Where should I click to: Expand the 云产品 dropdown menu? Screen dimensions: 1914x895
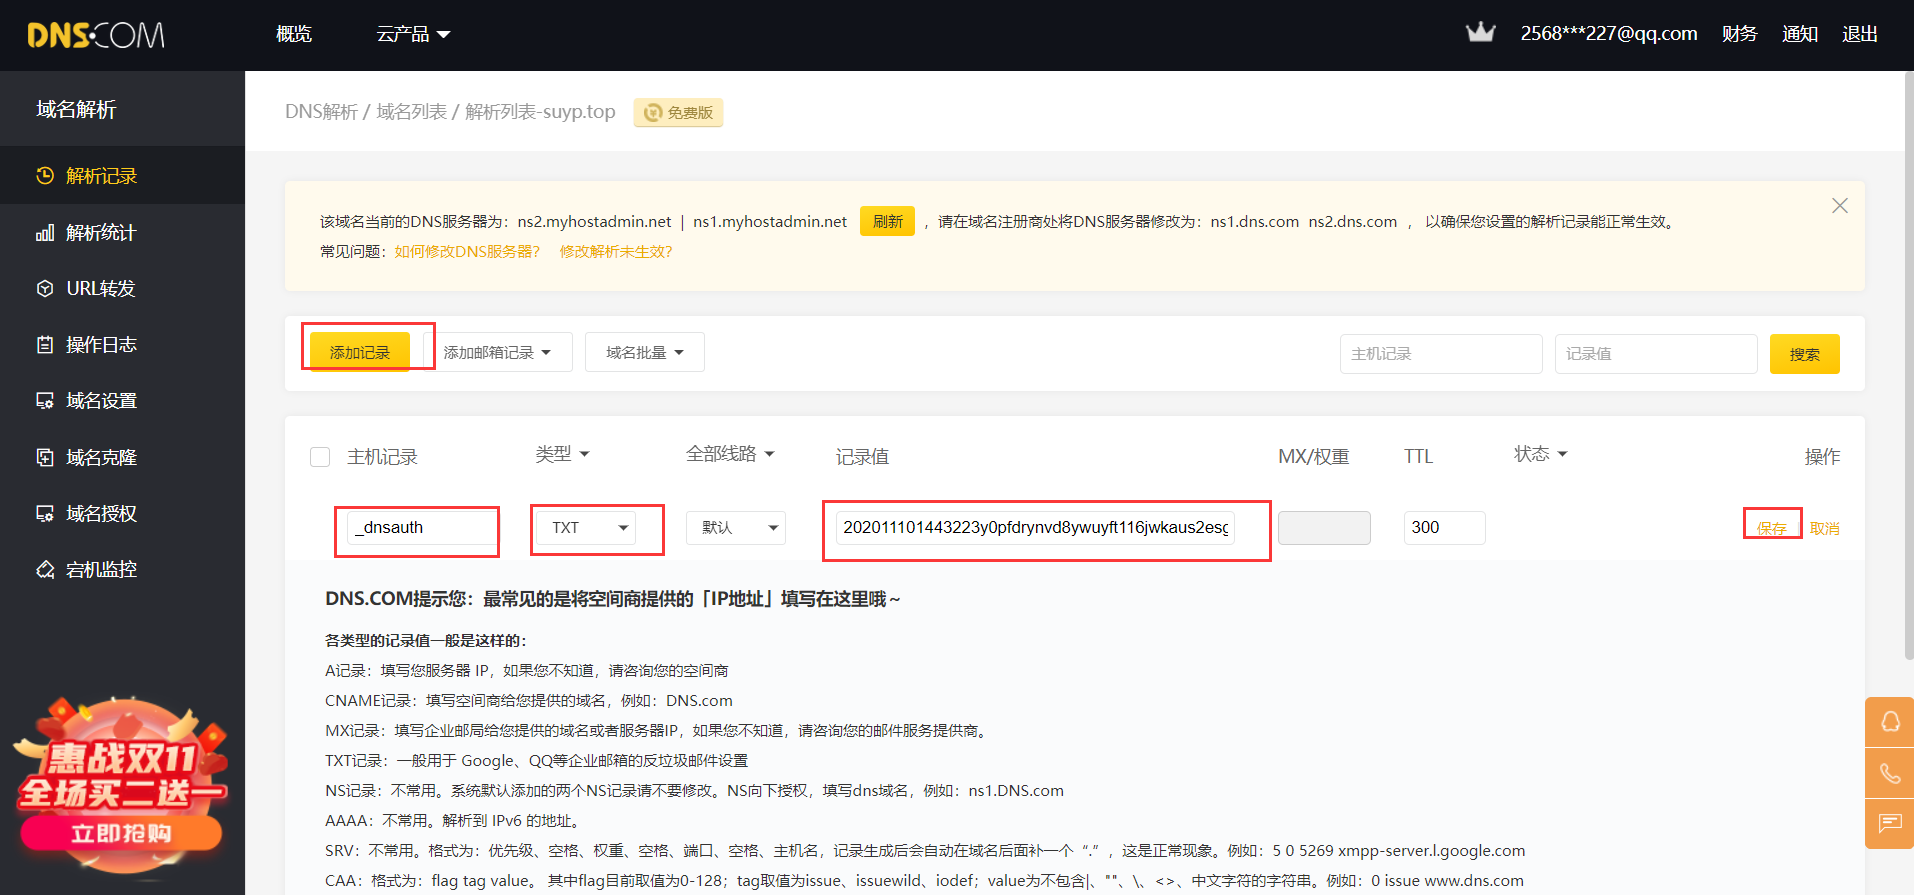pos(413,34)
